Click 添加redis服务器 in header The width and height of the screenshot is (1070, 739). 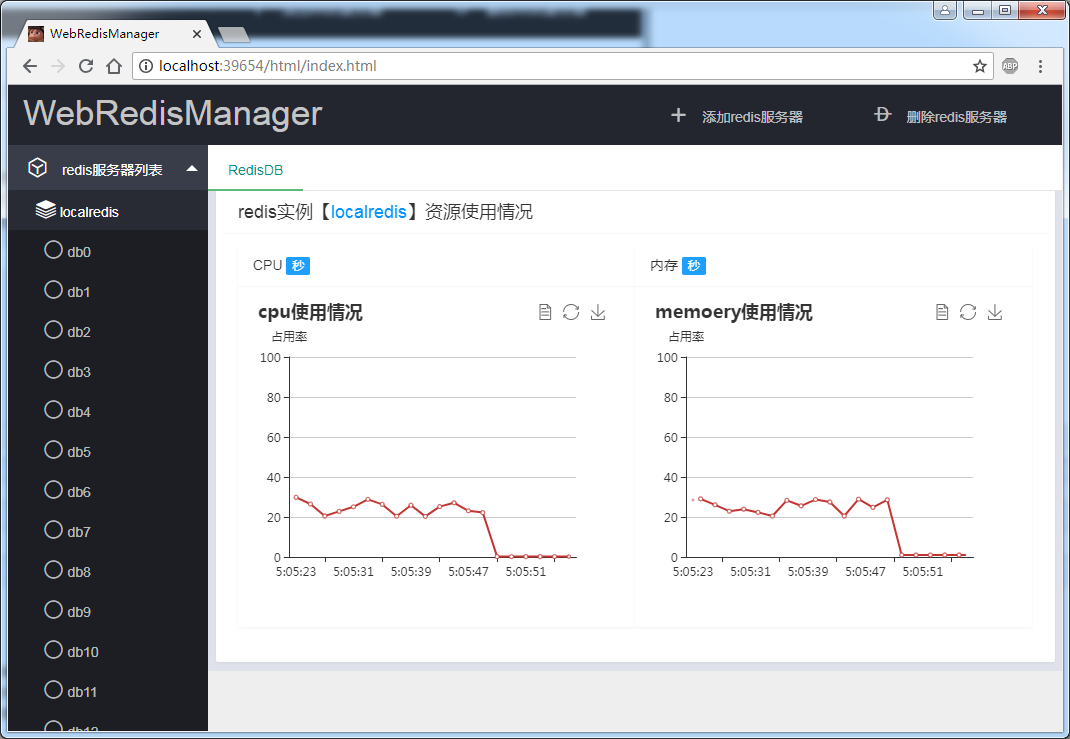click(x=752, y=117)
